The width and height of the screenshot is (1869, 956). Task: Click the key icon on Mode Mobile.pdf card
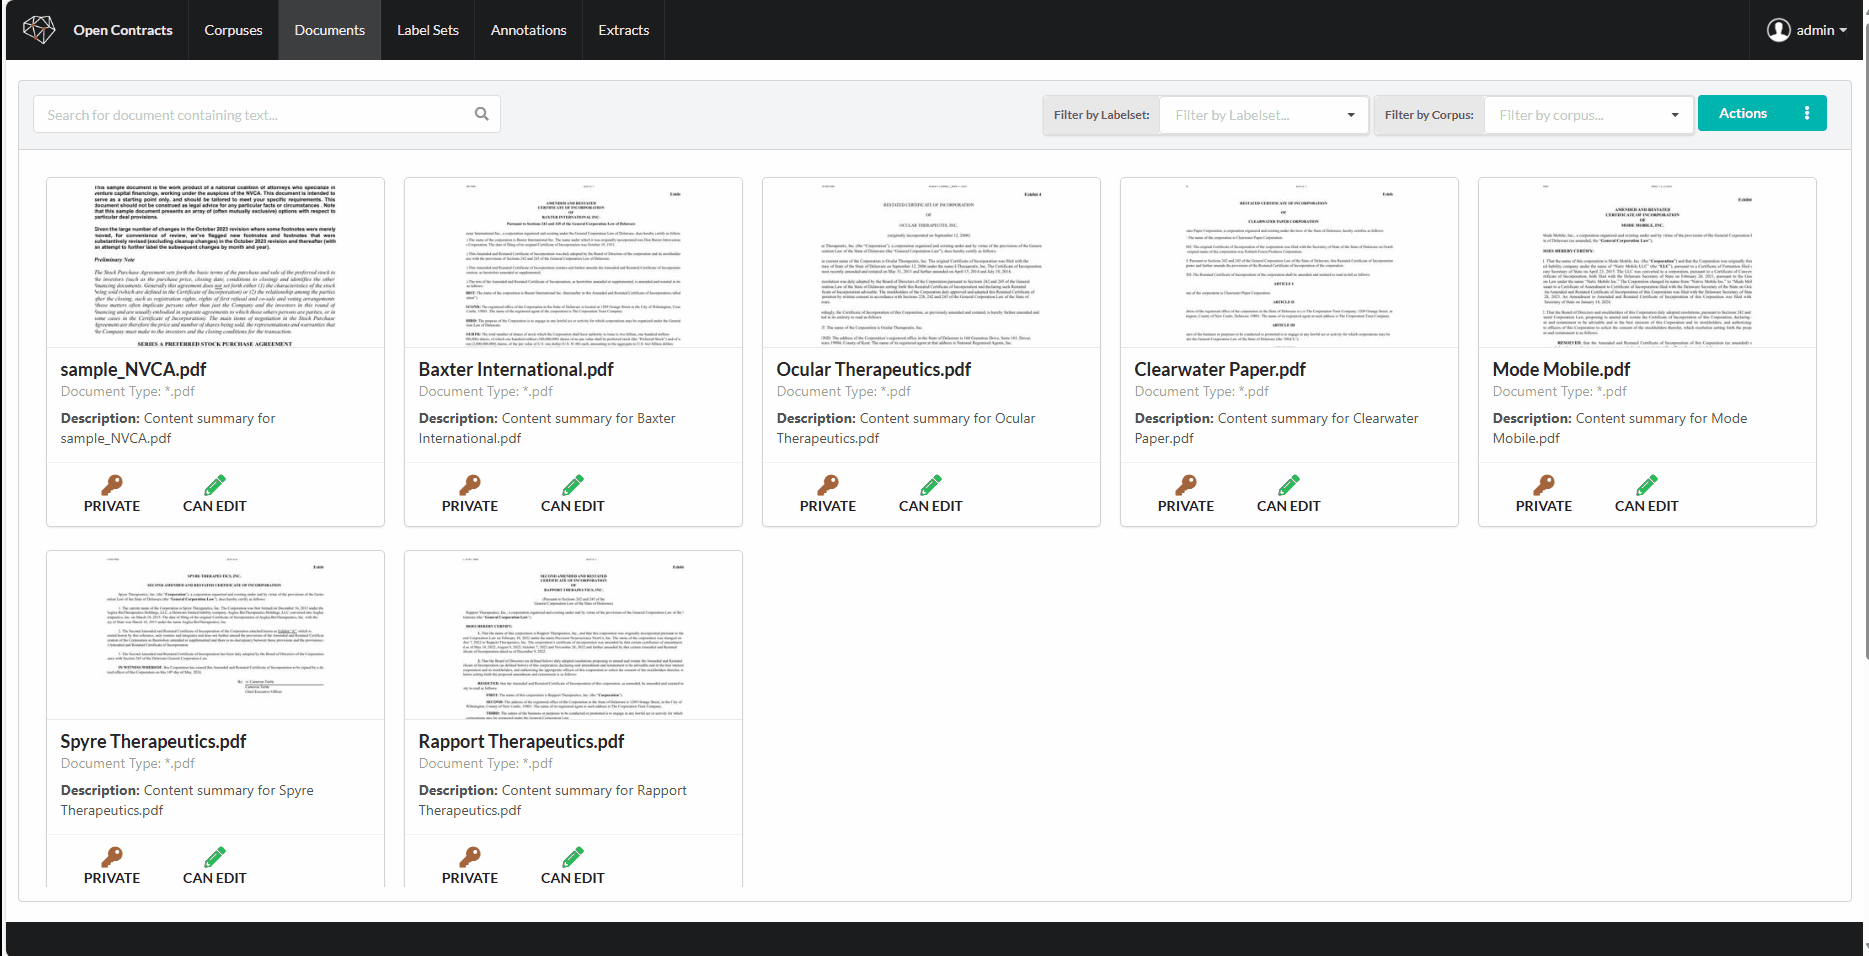point(1544,485)
